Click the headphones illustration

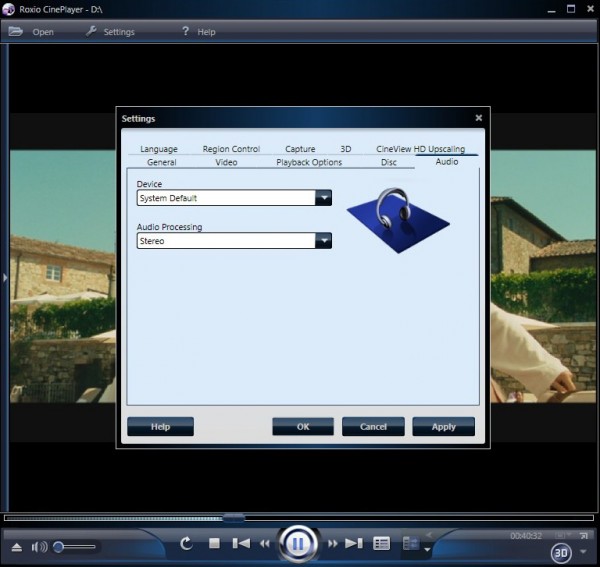(398, 220)
